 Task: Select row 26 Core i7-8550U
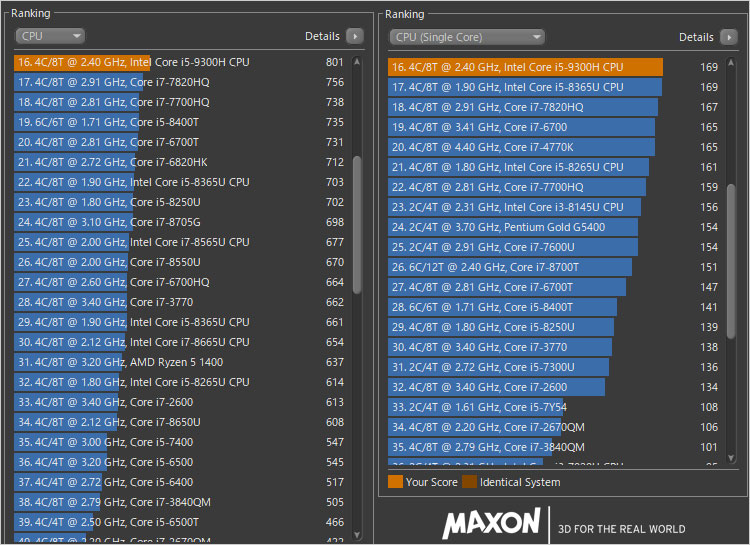pos(180,262)
